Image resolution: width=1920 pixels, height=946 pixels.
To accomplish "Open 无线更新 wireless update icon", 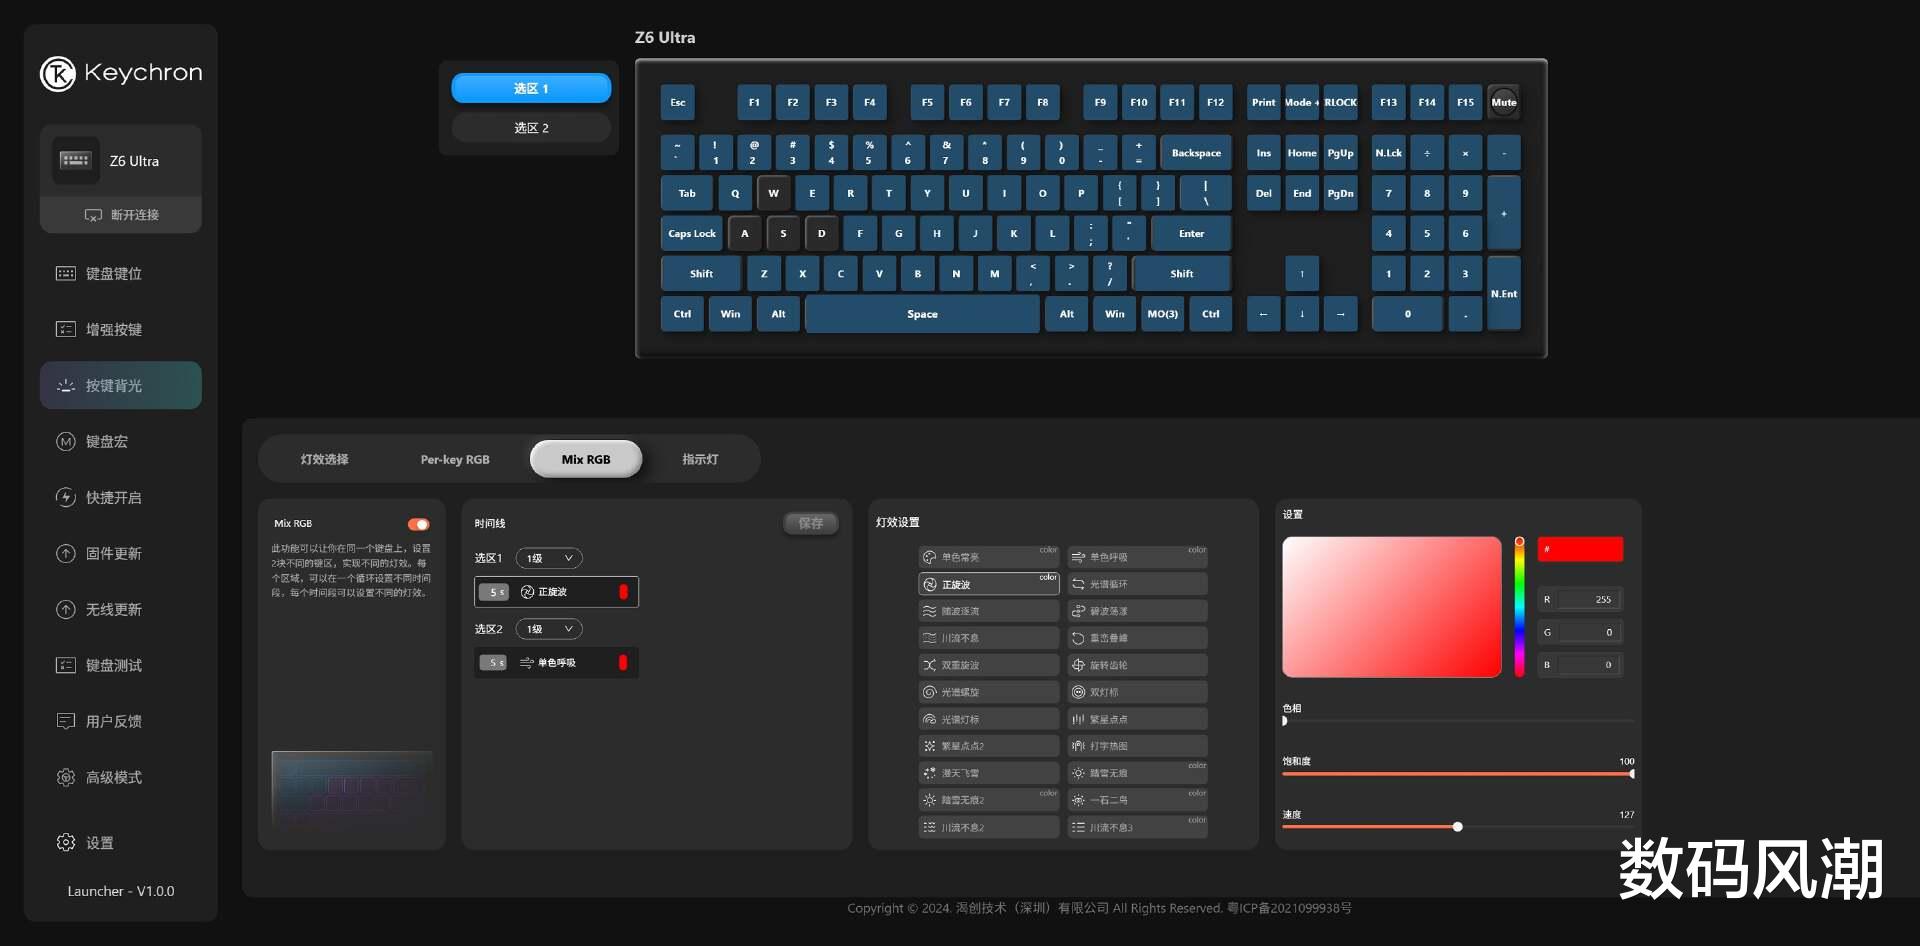I will point(66,609).
